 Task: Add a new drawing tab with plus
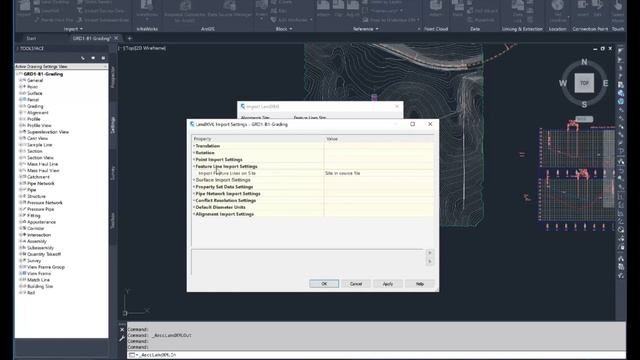tap(130, 38)
